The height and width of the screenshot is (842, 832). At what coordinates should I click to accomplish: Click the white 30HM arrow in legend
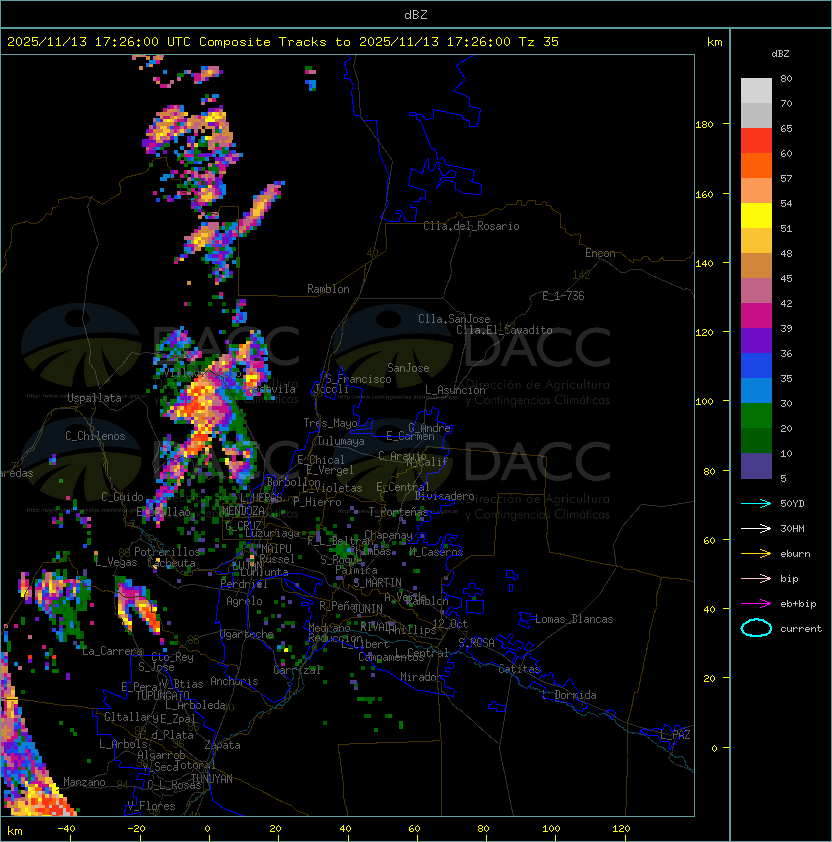pos(756,528)
